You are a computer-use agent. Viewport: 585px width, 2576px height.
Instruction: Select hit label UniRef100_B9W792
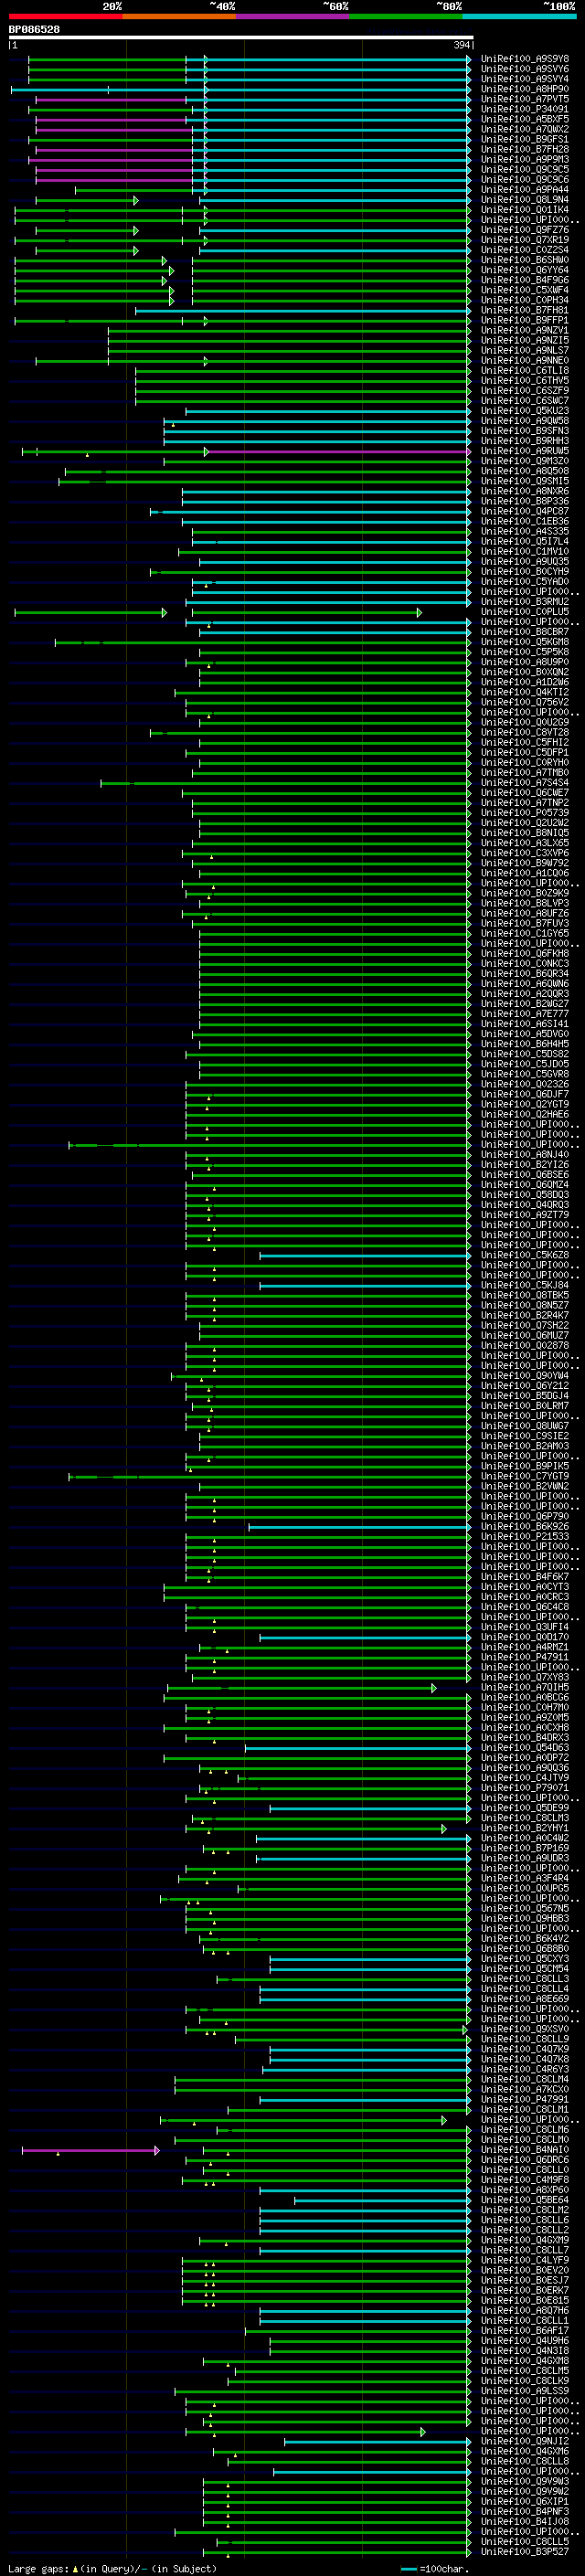tap(525, 863)
